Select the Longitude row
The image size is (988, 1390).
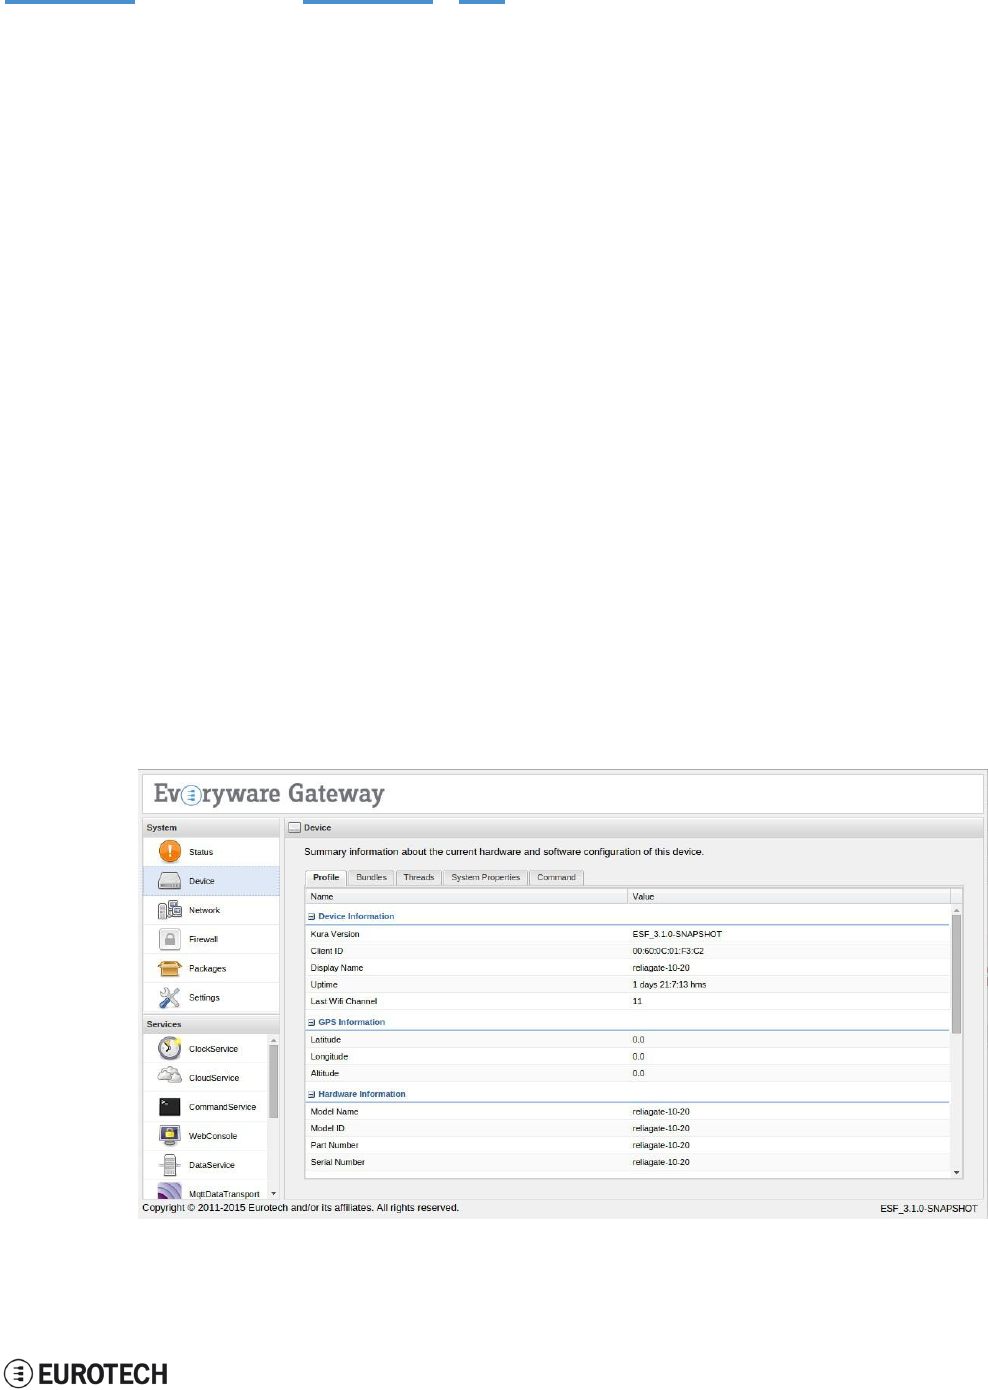coord(628,1057)
